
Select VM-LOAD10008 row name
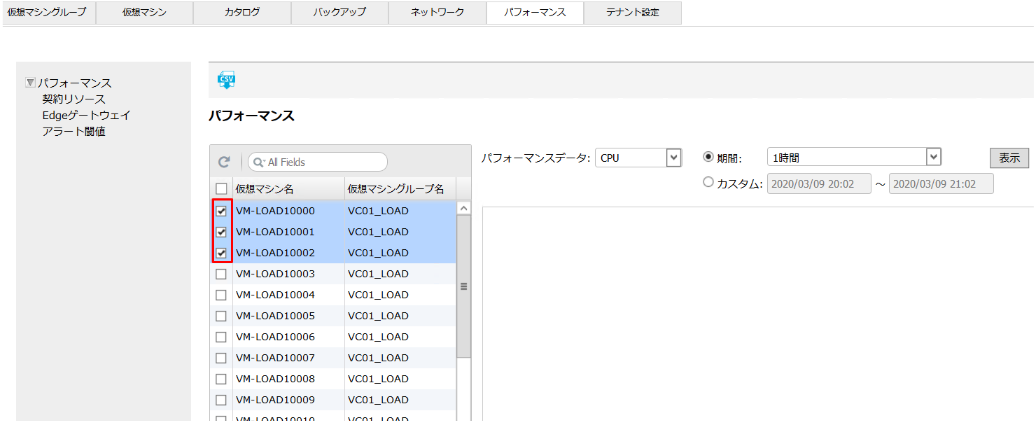(x=275, y=379)
